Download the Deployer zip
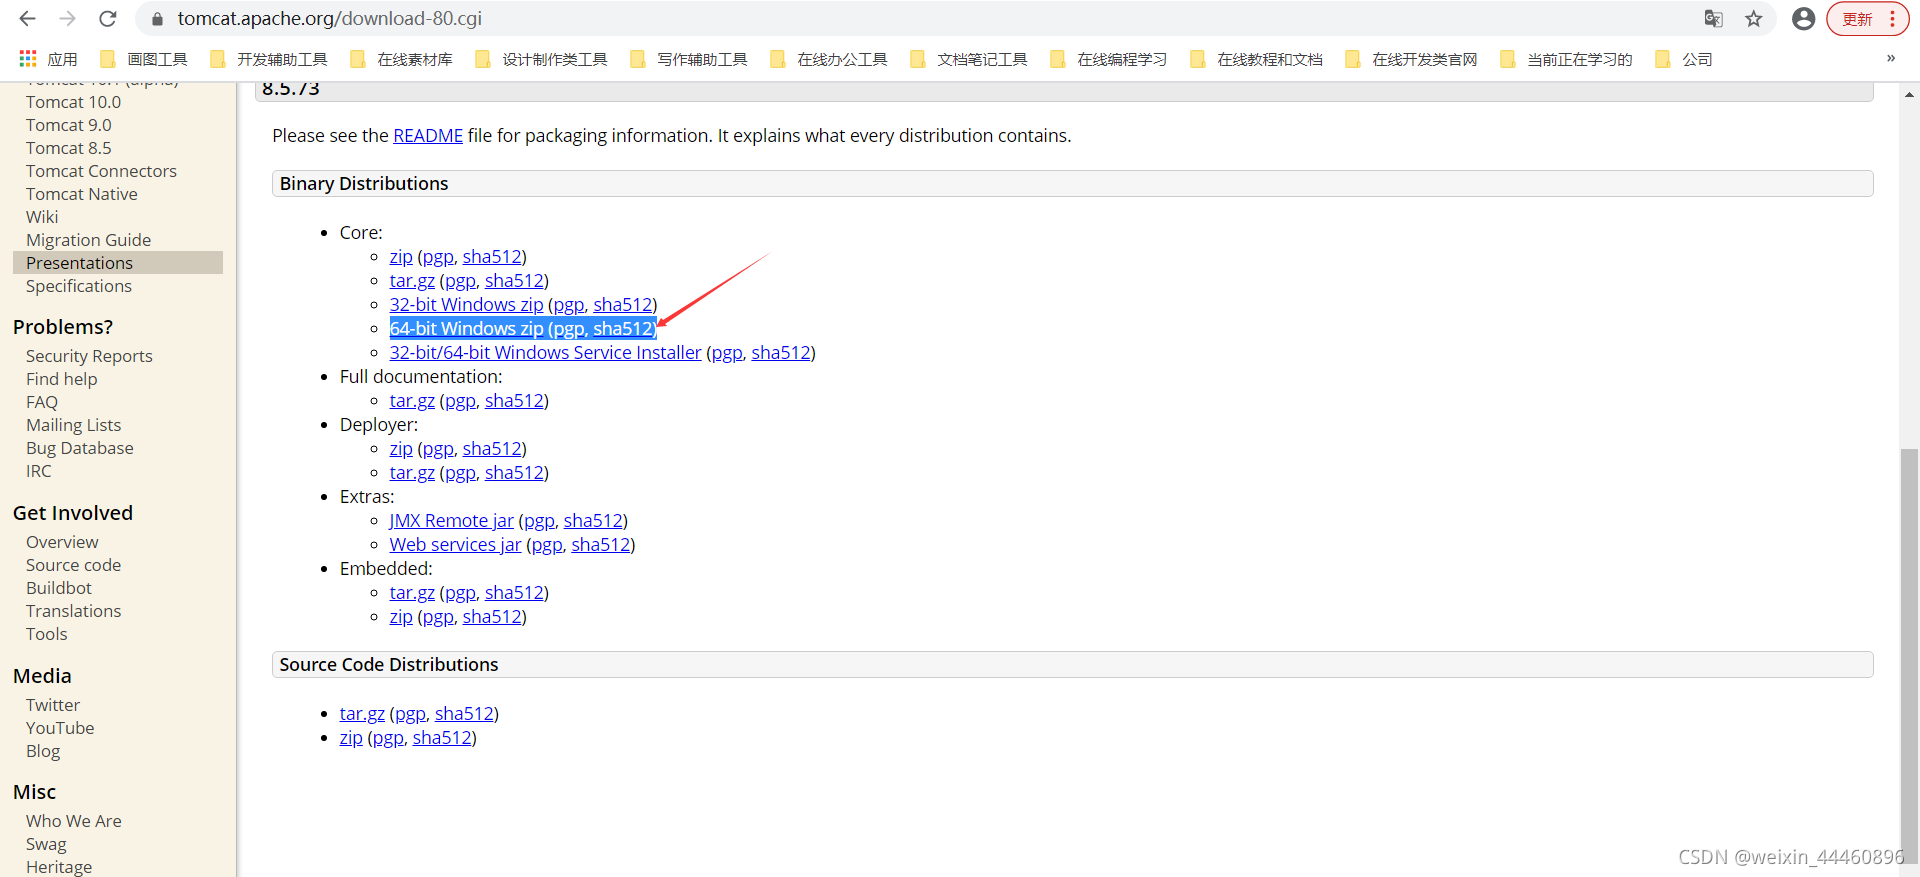The height and width of the screenshot is (877, 1920). (x=401, y=449)
